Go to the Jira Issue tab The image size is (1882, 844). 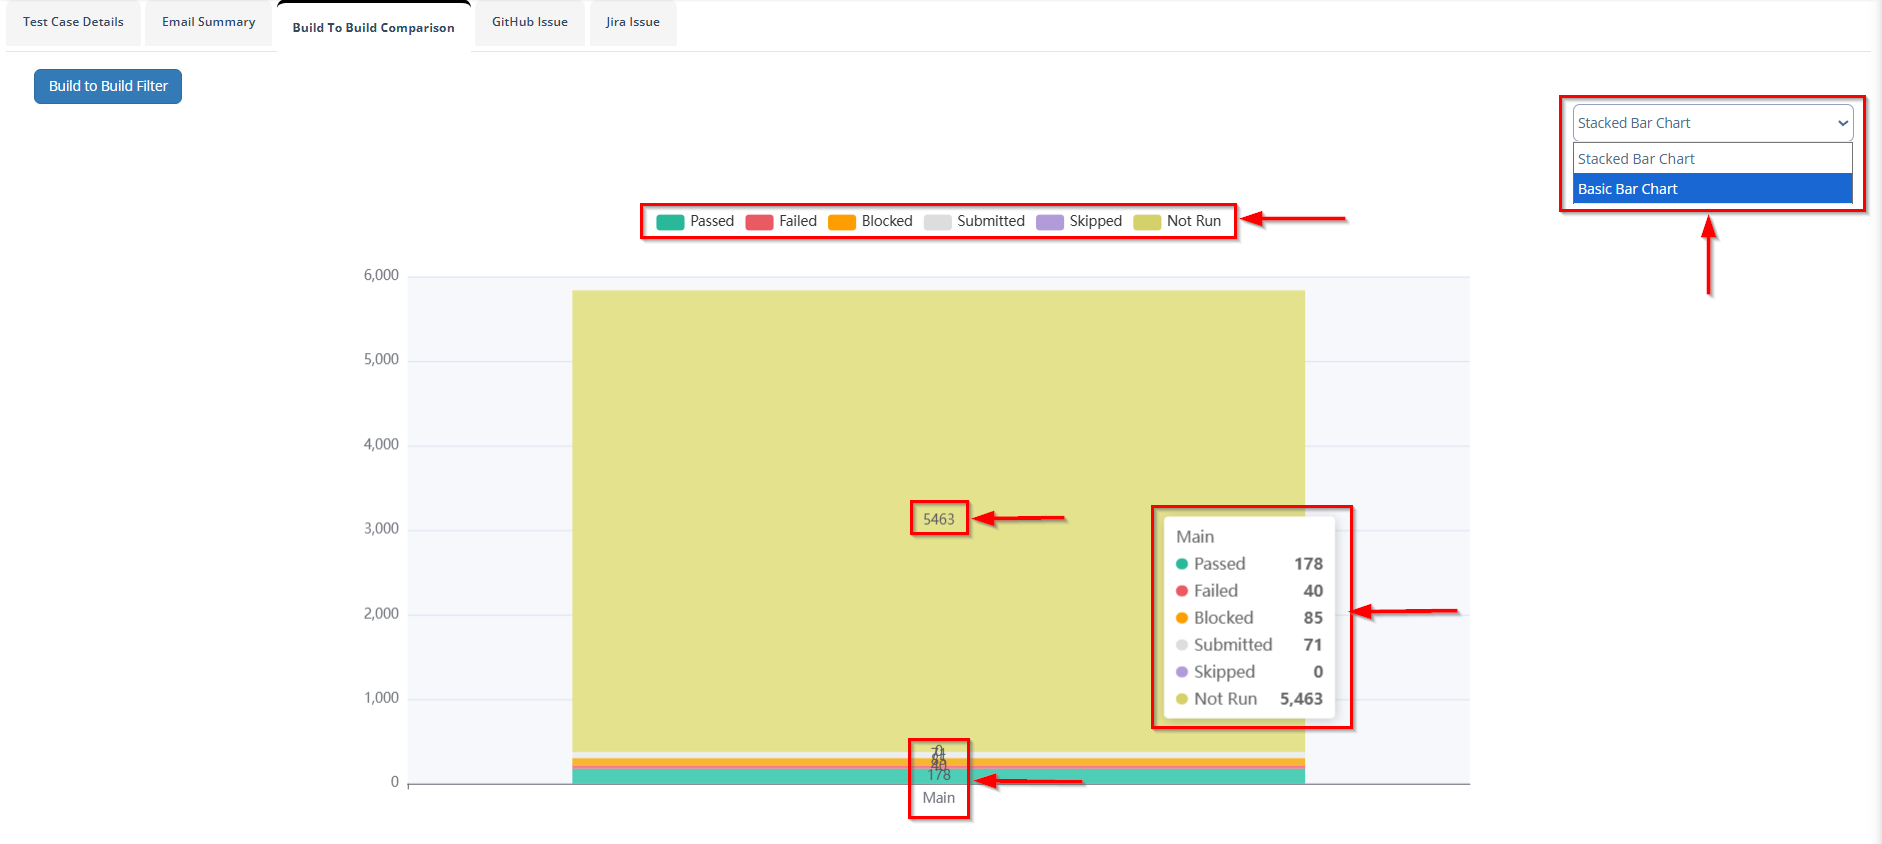(632, 22)
